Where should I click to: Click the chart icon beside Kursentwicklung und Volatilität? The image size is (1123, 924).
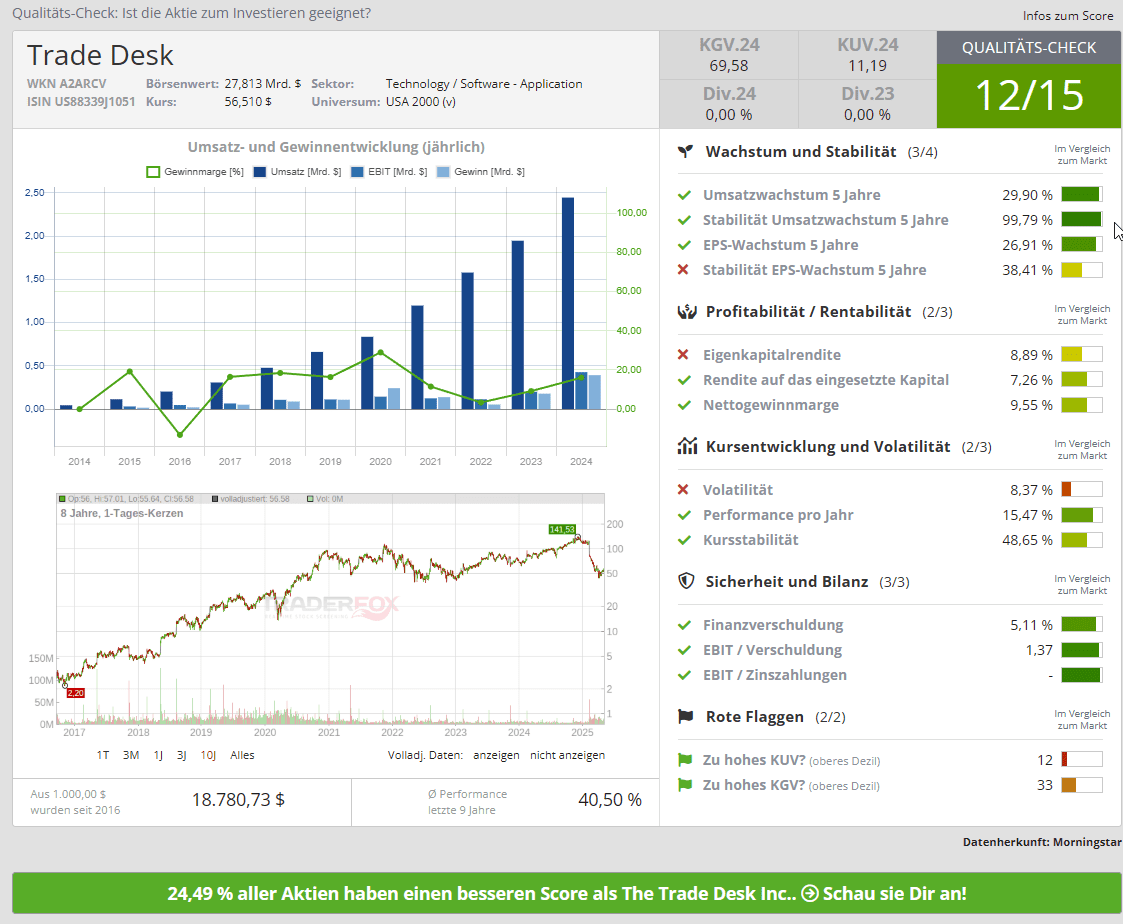687,446
